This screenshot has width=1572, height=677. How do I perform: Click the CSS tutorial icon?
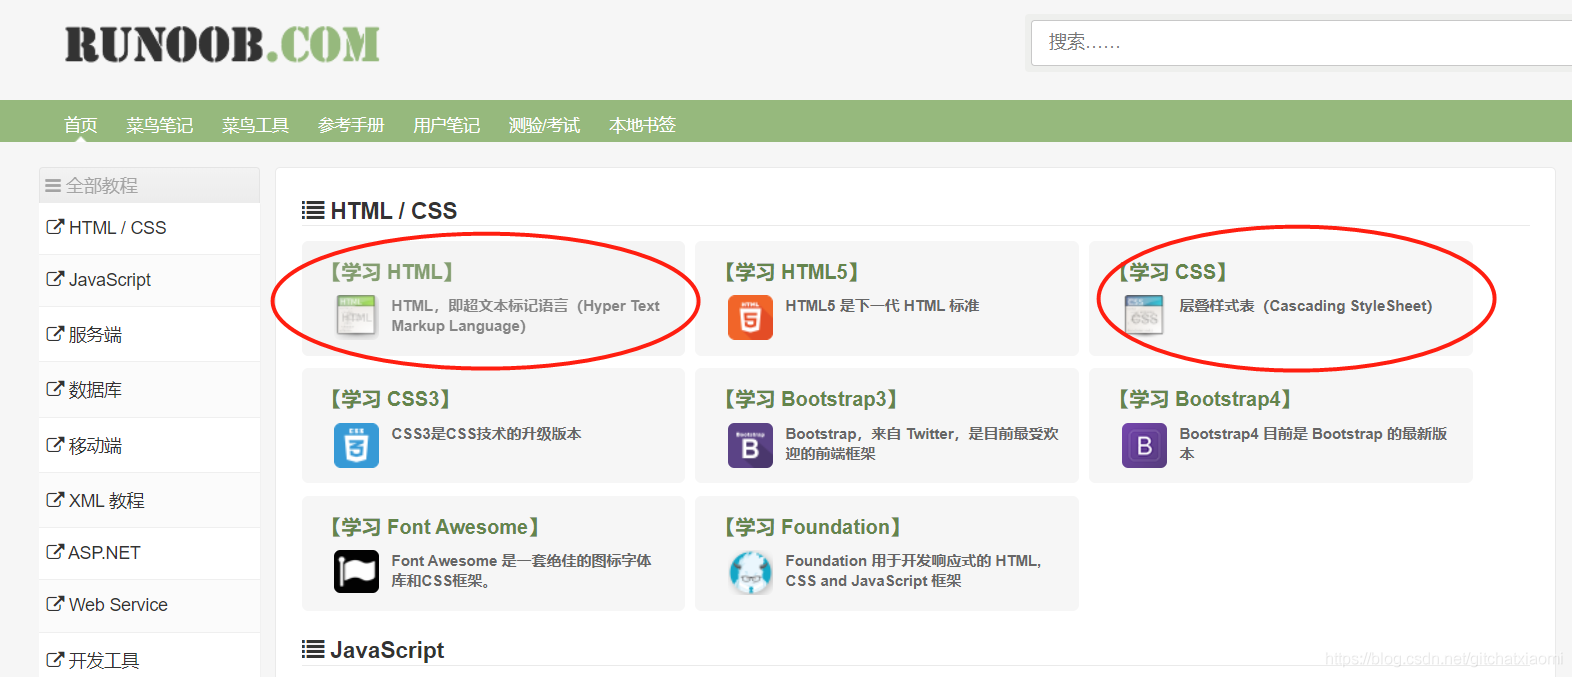[1144, 316]
